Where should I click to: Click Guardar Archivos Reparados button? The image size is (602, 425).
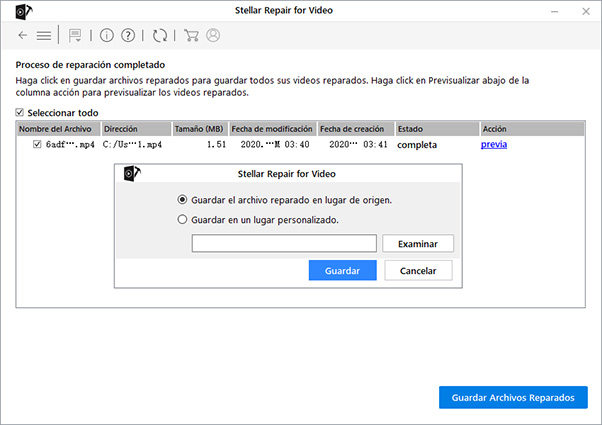[x=513, y=397]
